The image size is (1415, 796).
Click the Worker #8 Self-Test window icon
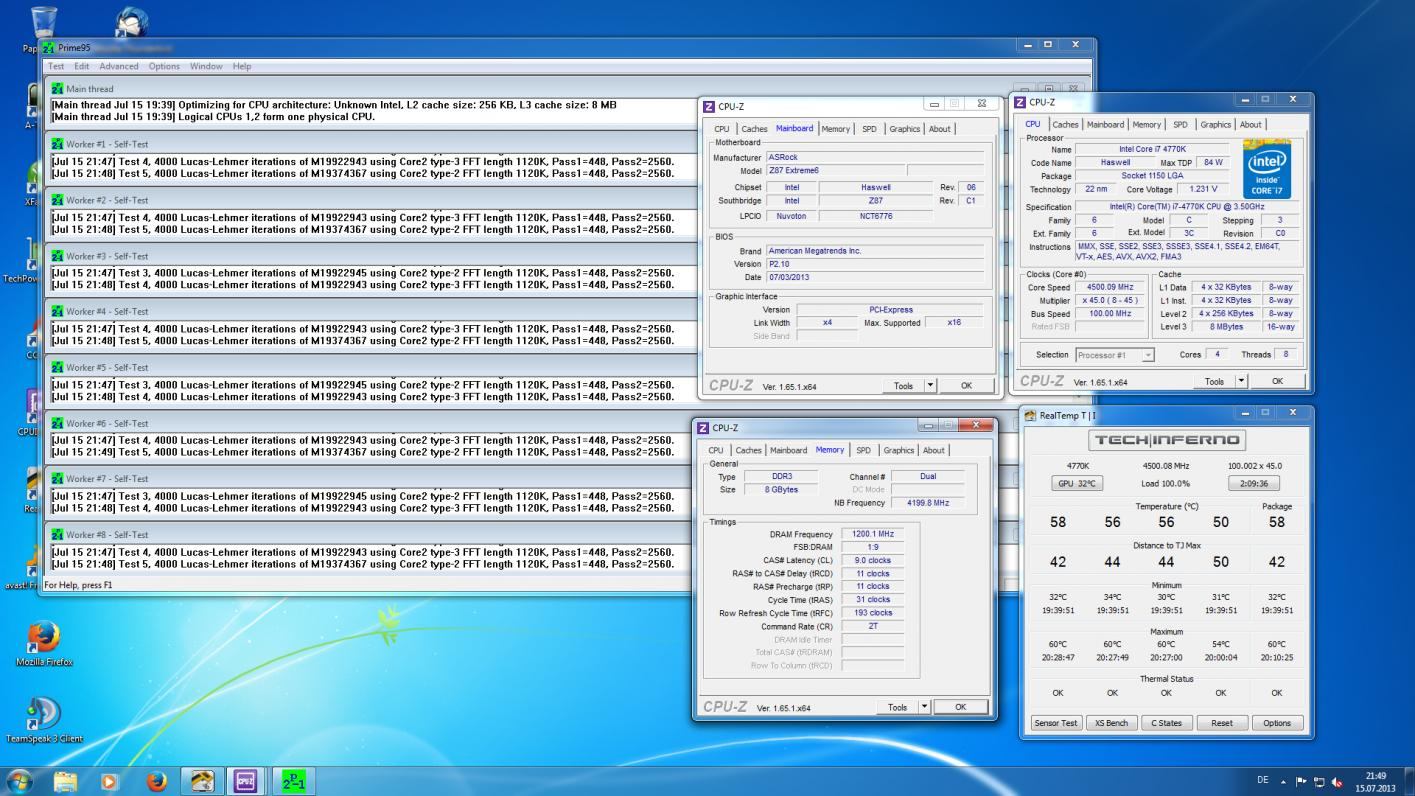(57, 534)
